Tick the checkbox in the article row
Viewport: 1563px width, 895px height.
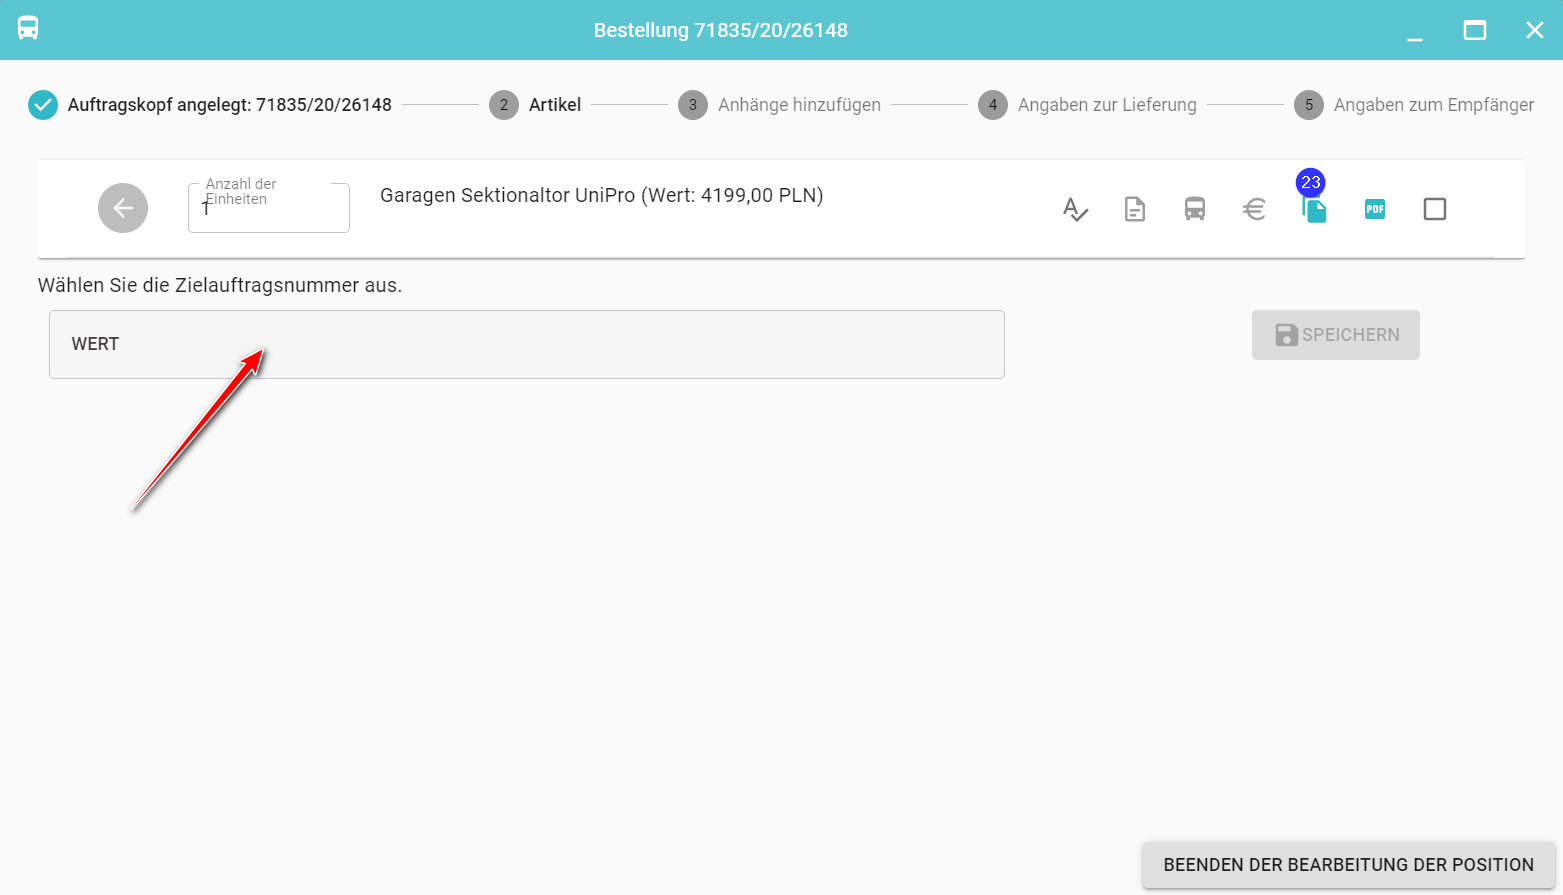pyautogui.click(x=1435, y=209)
